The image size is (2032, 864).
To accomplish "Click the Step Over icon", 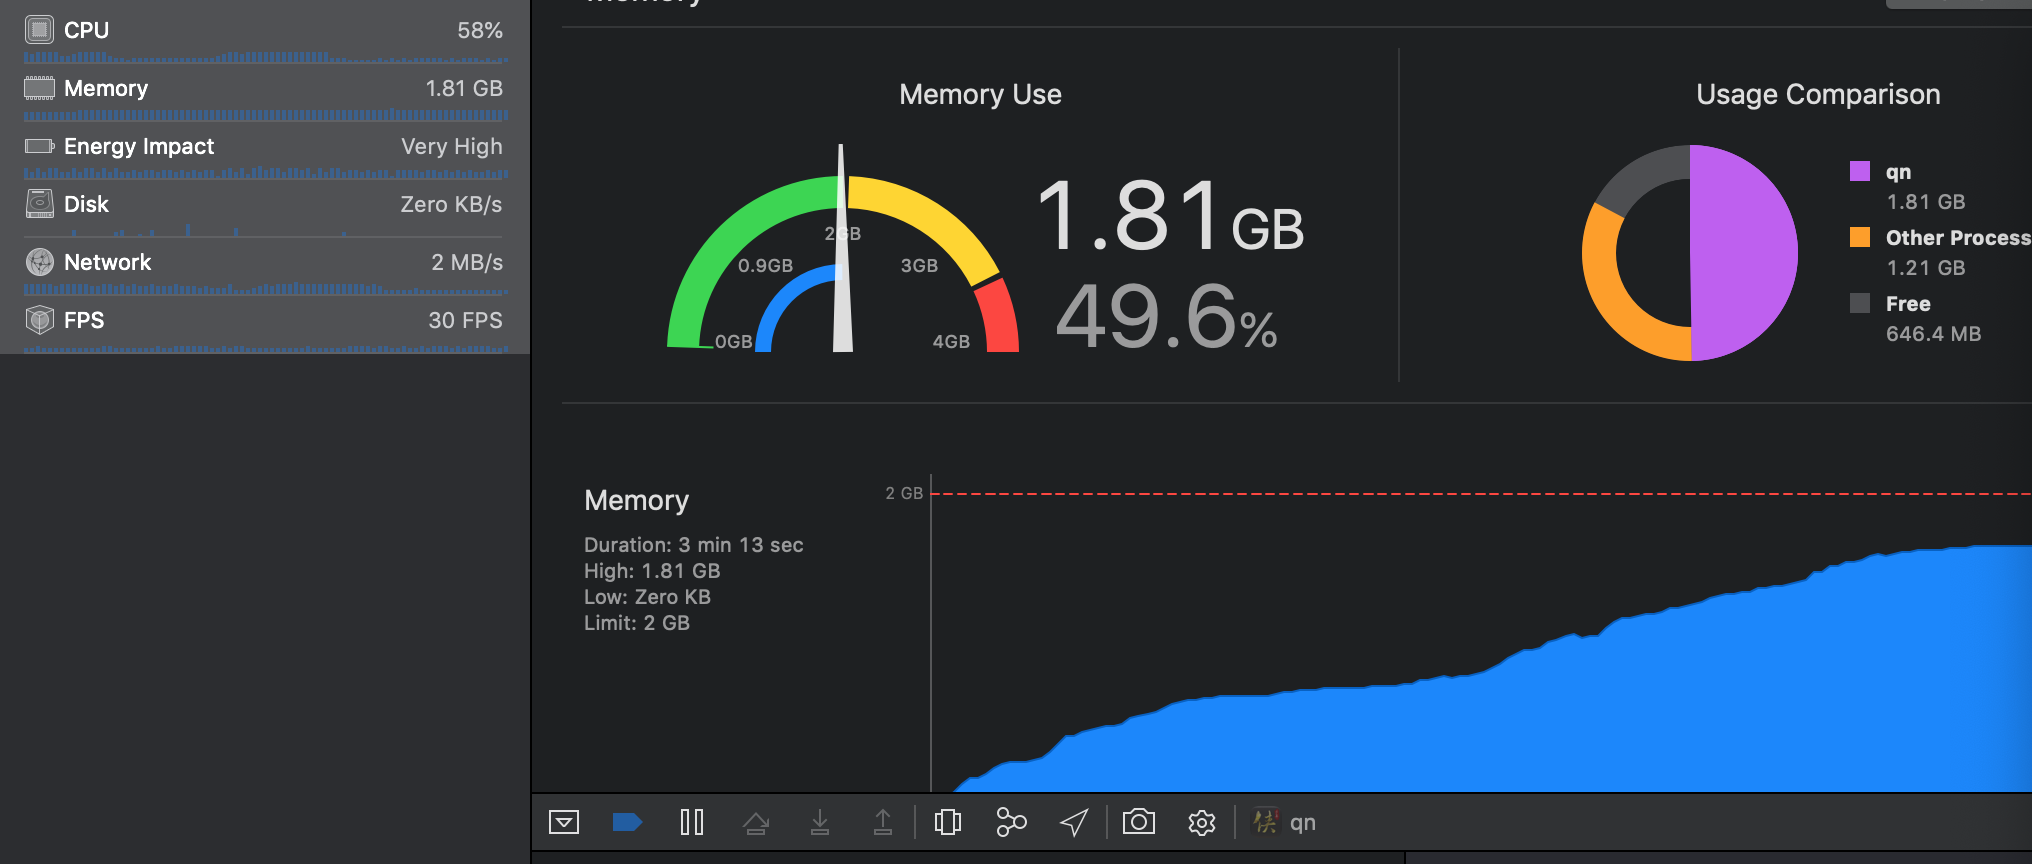I will (x=756, y=822).
